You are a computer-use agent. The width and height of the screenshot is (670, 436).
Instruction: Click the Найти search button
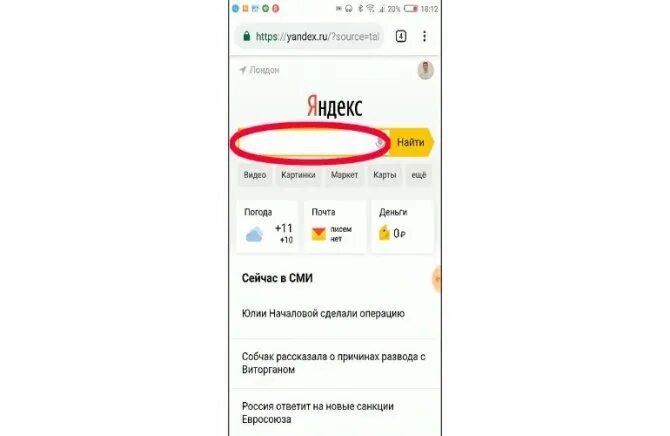pyautogui.click(x=411, y=142)
